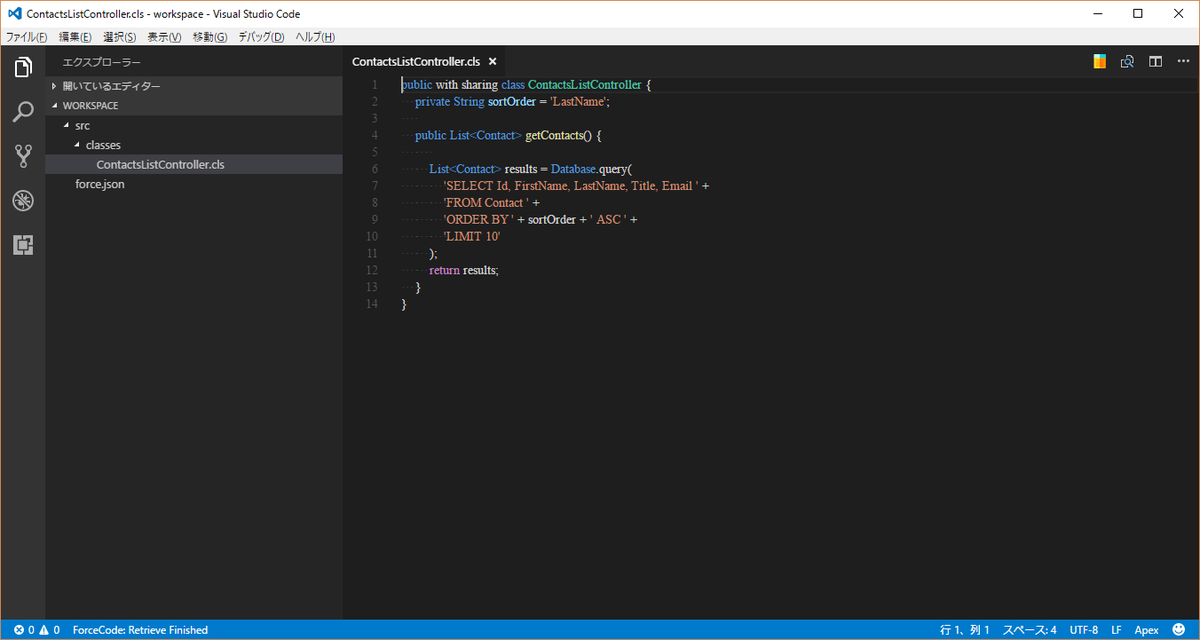Click ForceCode: Retrieve Finished status message
This screenshot has height=640, width=1200.
140,630
